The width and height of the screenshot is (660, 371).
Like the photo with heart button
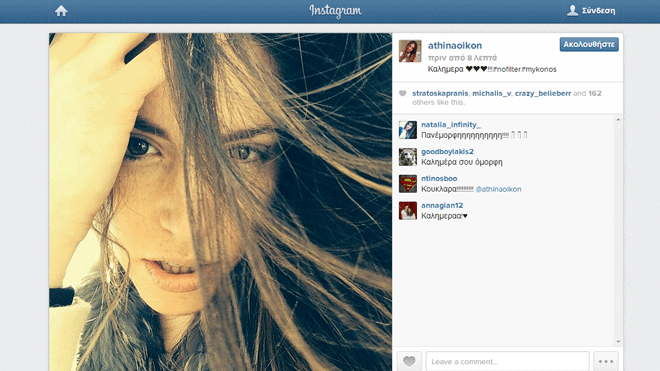pyautogui.click(x=409, y=361)
